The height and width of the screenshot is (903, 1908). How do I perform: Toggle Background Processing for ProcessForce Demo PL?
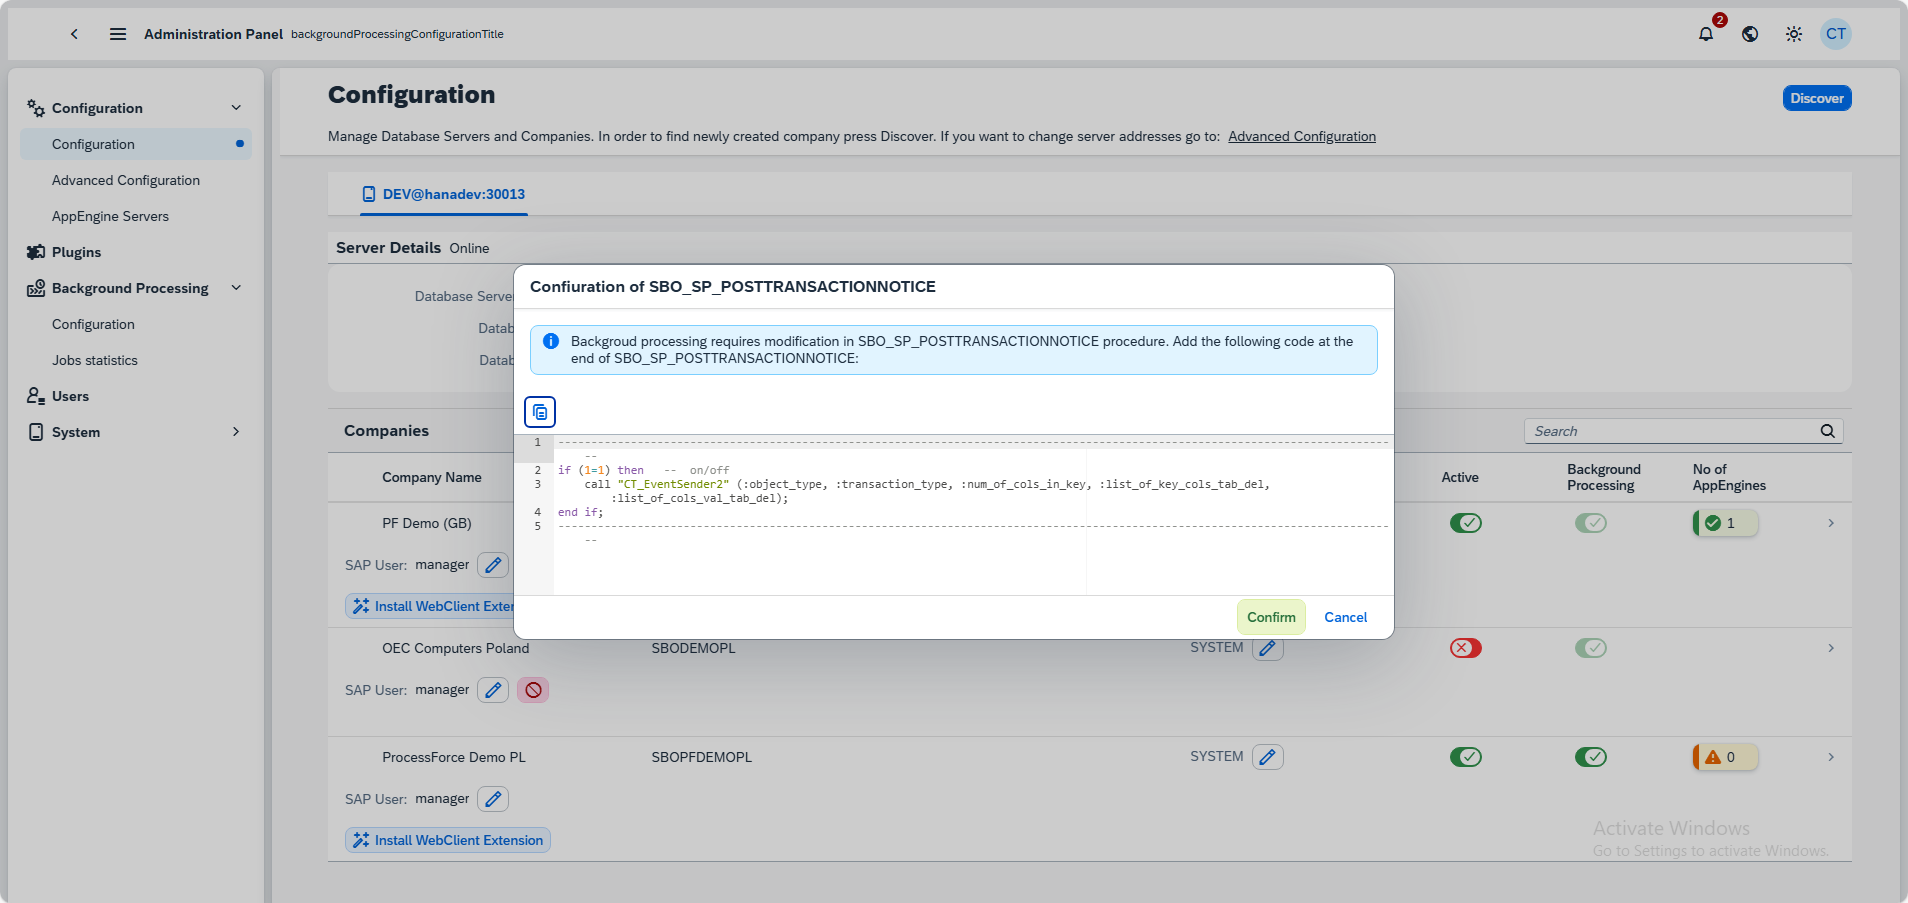pyautogui.click(x=1590, y=756)
